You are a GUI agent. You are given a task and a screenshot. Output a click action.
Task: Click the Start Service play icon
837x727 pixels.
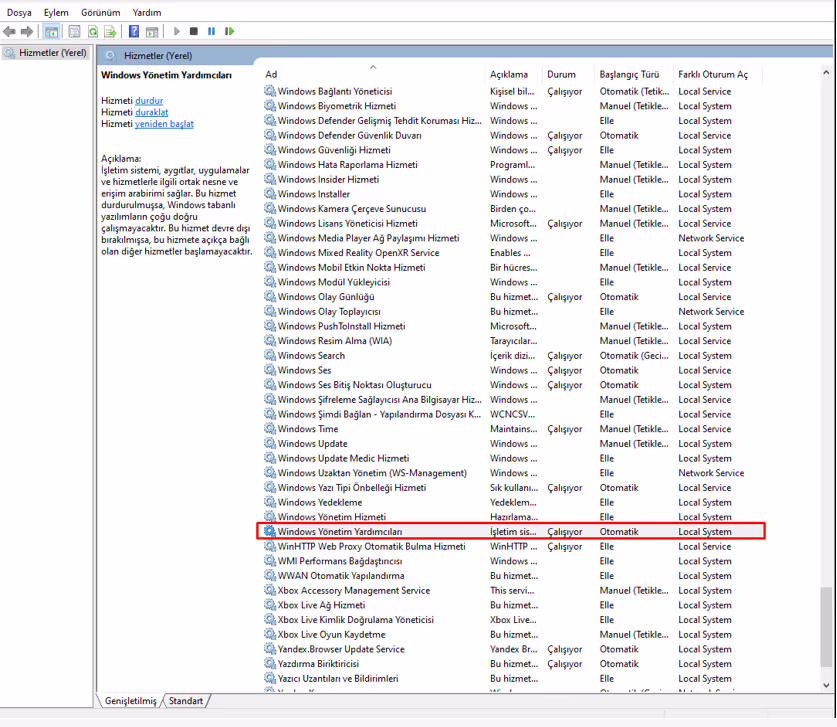click(x=177, y=31)
